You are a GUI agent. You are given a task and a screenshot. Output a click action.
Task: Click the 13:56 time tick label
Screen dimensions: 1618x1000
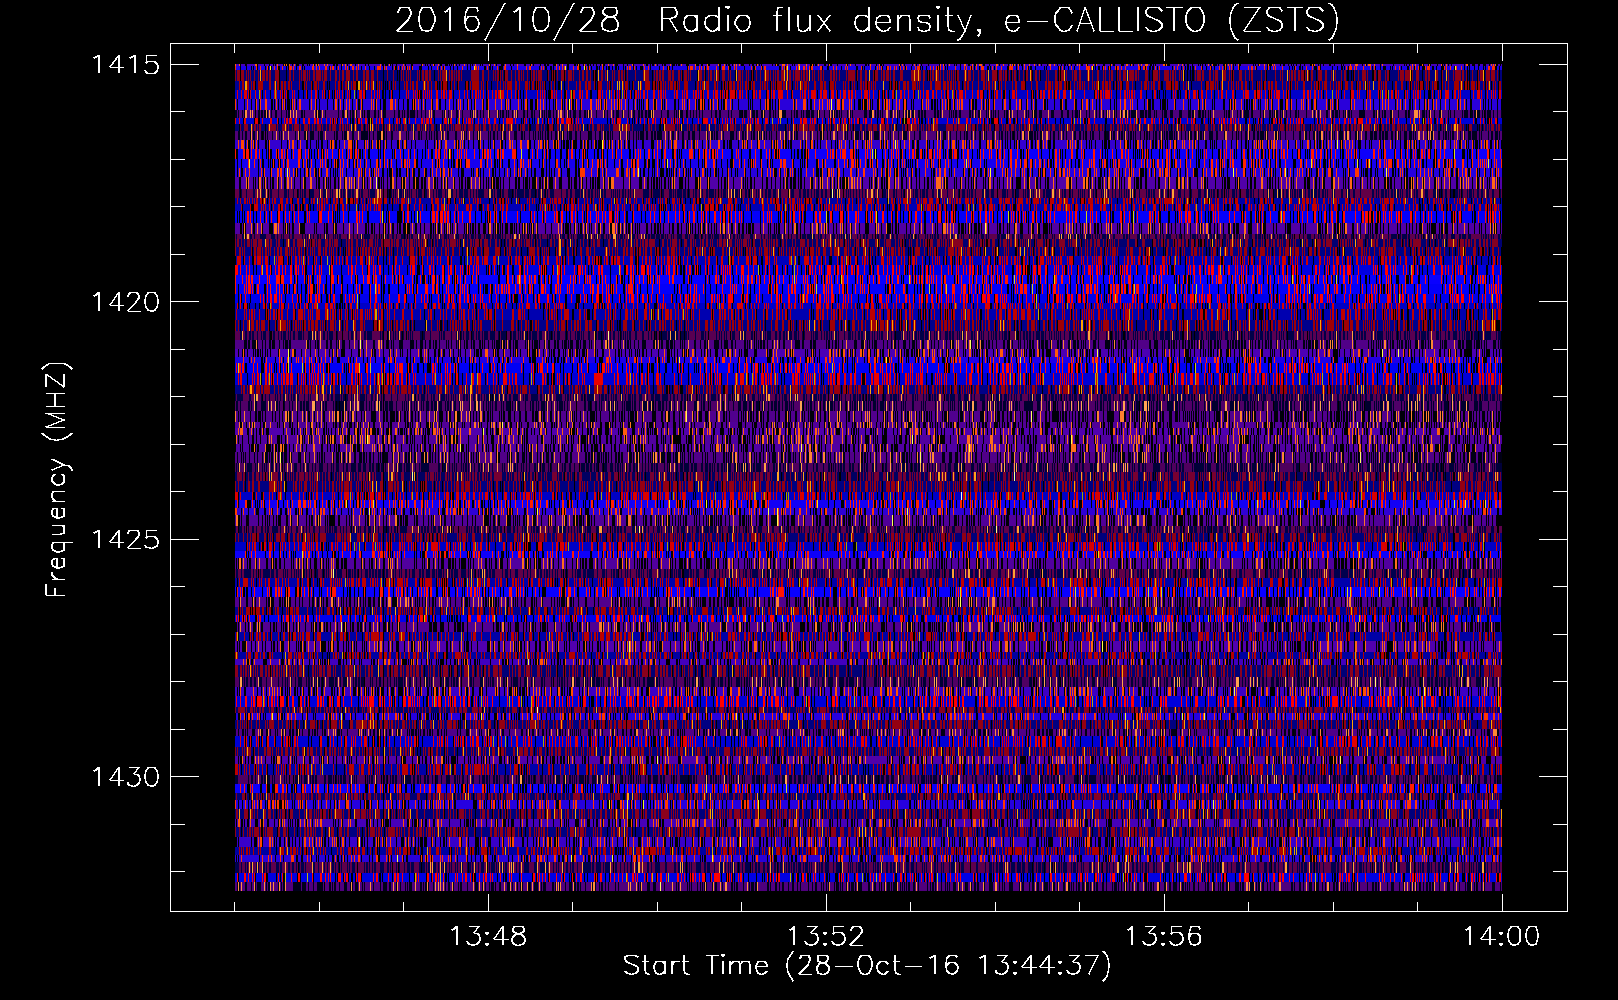pos(1164,937)
